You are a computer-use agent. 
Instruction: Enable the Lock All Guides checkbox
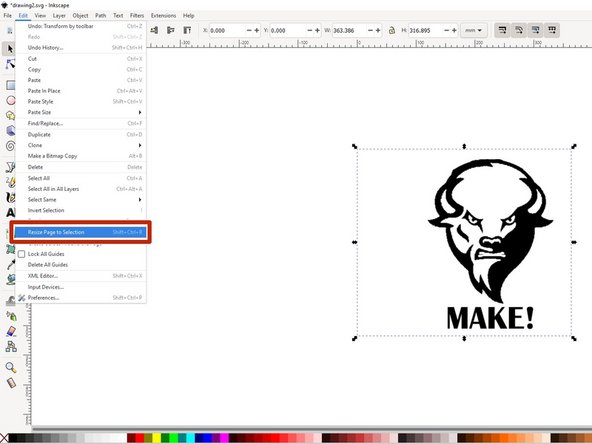pos(22,254)
